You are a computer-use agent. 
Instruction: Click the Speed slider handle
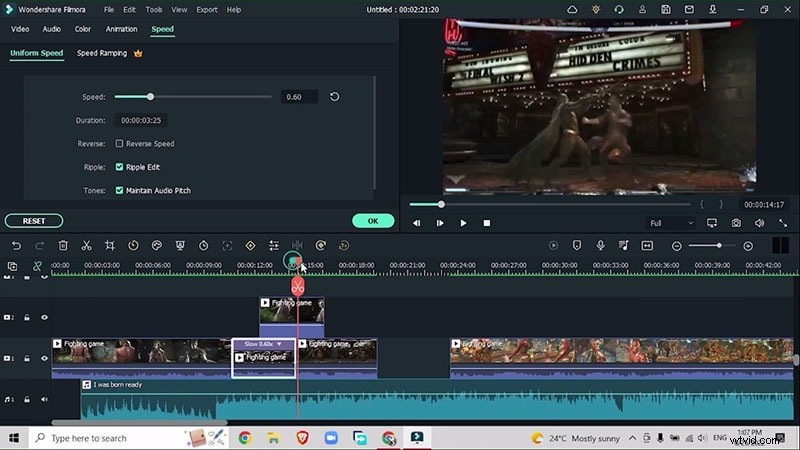(150, 97)
